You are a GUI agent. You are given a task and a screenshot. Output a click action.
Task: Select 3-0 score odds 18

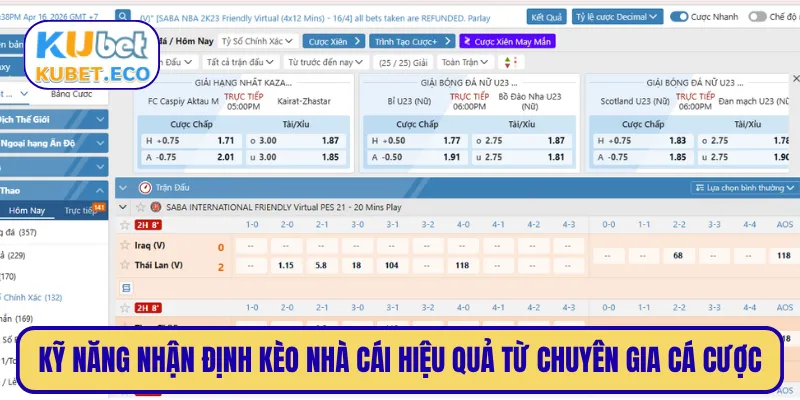(x=357, y=265)
